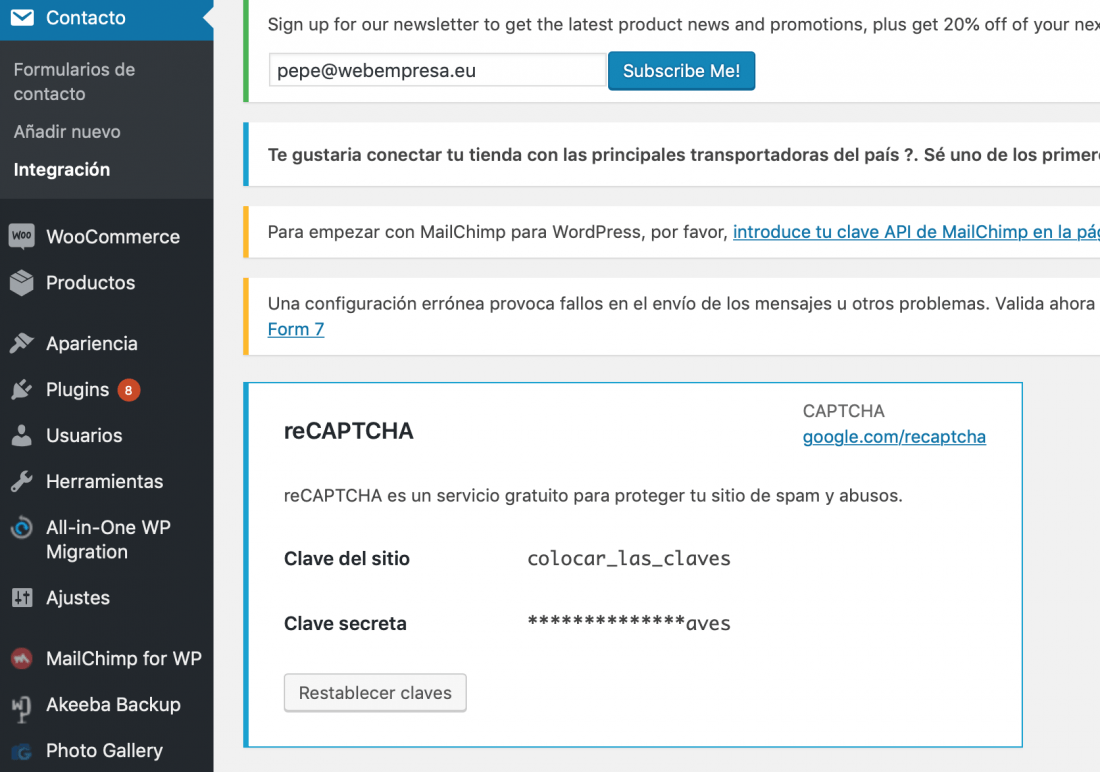Click the Plugins plug icon
Image resolution: width=1100 pixels, height=772 pixels.
pyautogui.click(x=22, y=389)
